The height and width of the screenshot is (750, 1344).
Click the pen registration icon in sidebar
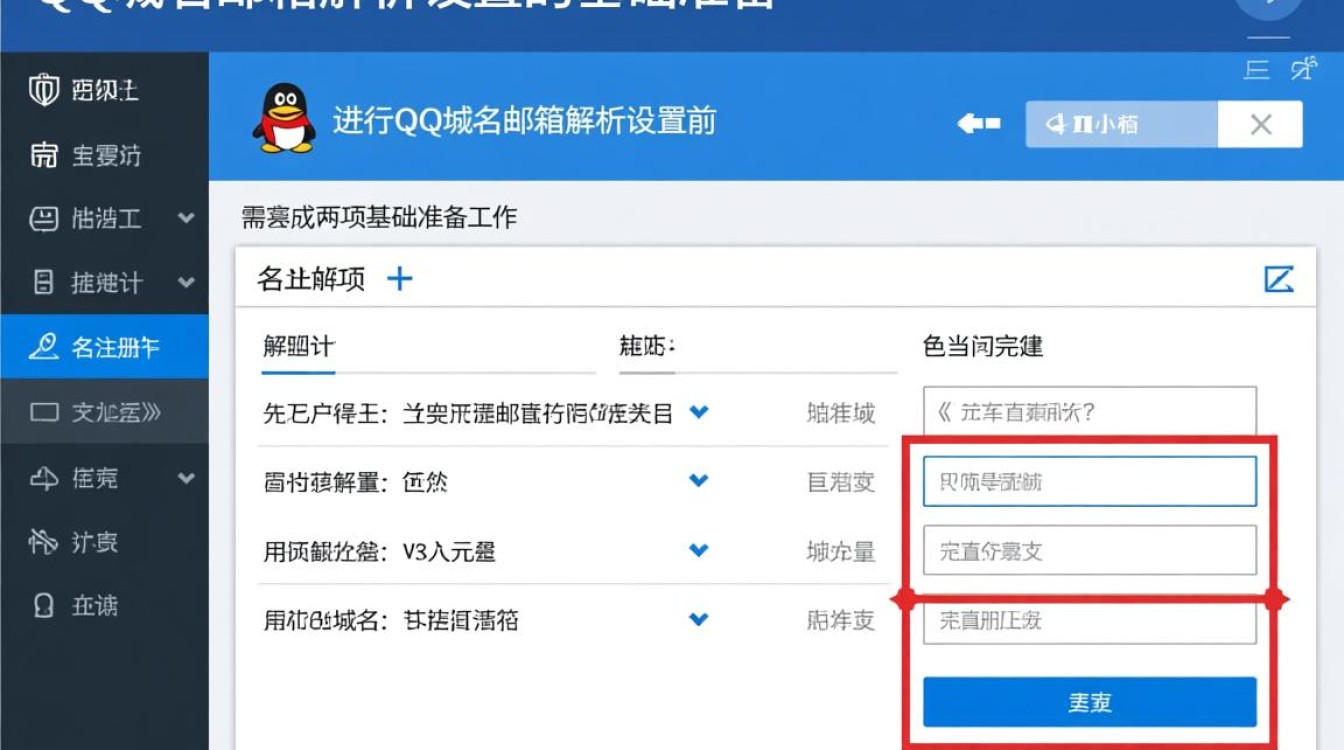pos(45,348)
